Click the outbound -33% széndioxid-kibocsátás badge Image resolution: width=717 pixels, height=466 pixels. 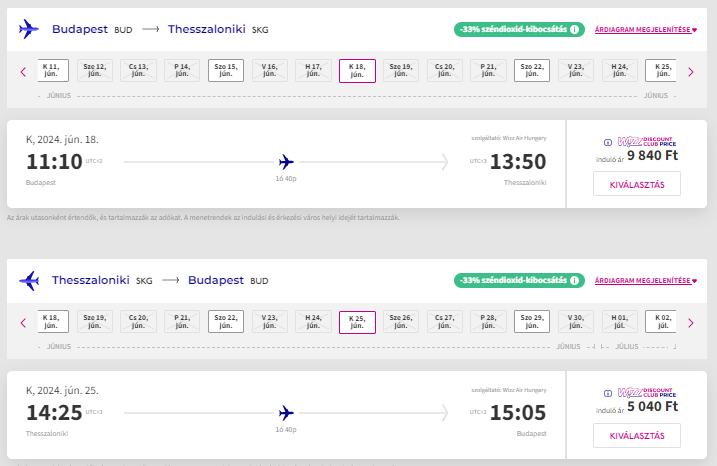pos(519,29)
